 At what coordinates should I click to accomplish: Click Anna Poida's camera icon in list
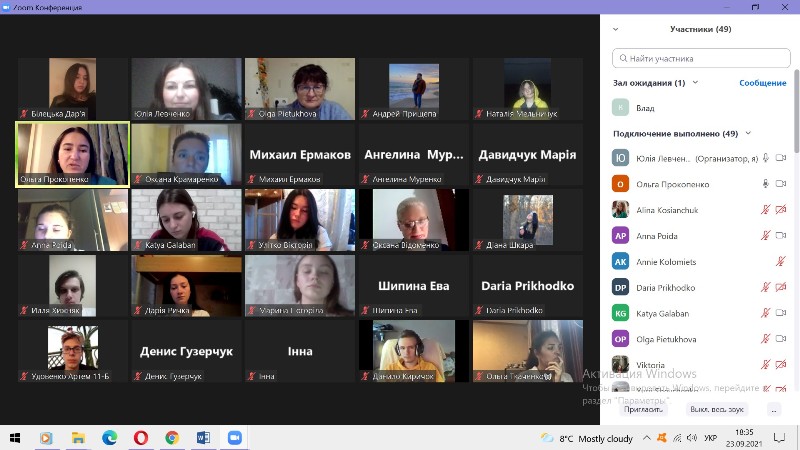(x=781, y=235)
